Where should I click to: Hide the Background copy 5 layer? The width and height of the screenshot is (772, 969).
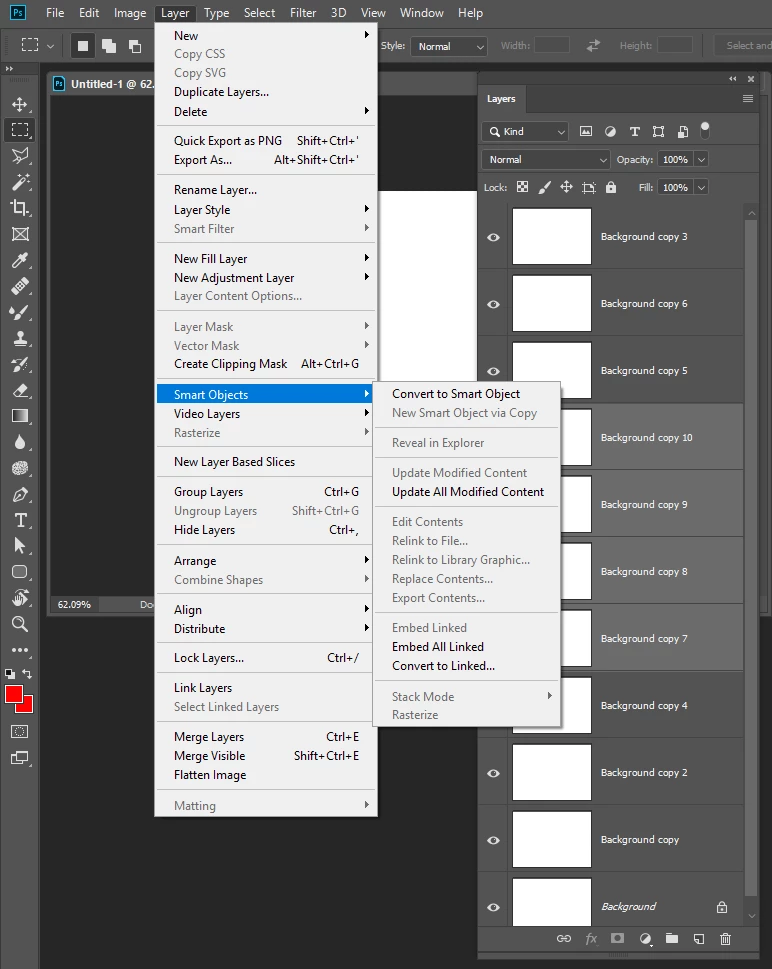point(493,371)
